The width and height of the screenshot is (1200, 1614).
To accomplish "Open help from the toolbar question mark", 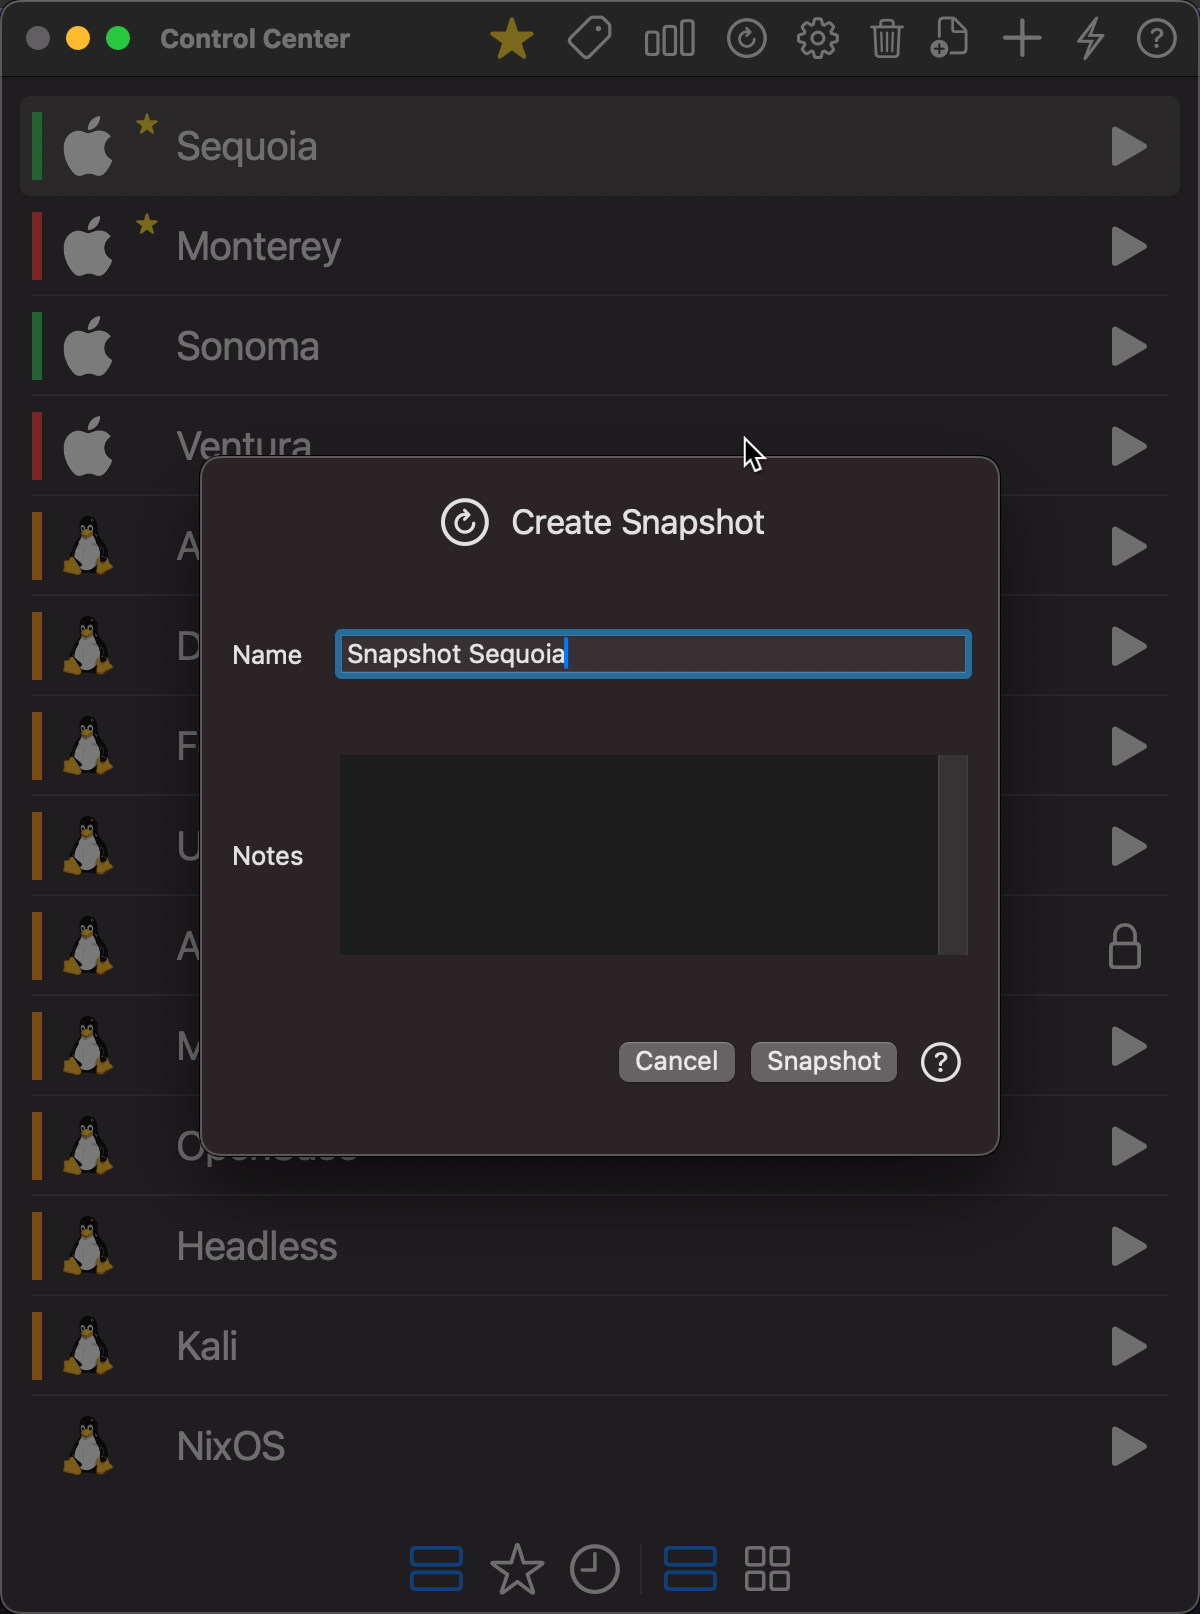I will (1156, 39).
